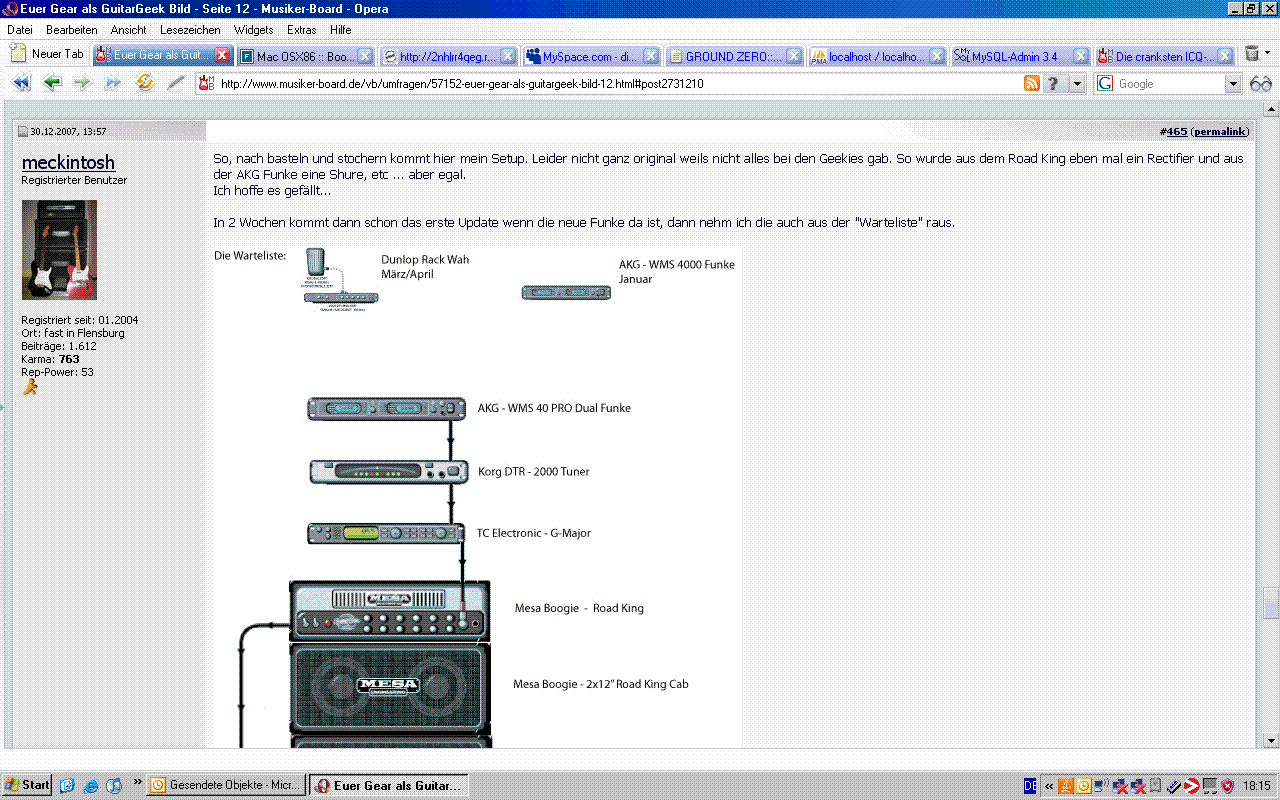
Task: Click the wand/pen icon next to reload
Action: [175, 83]
